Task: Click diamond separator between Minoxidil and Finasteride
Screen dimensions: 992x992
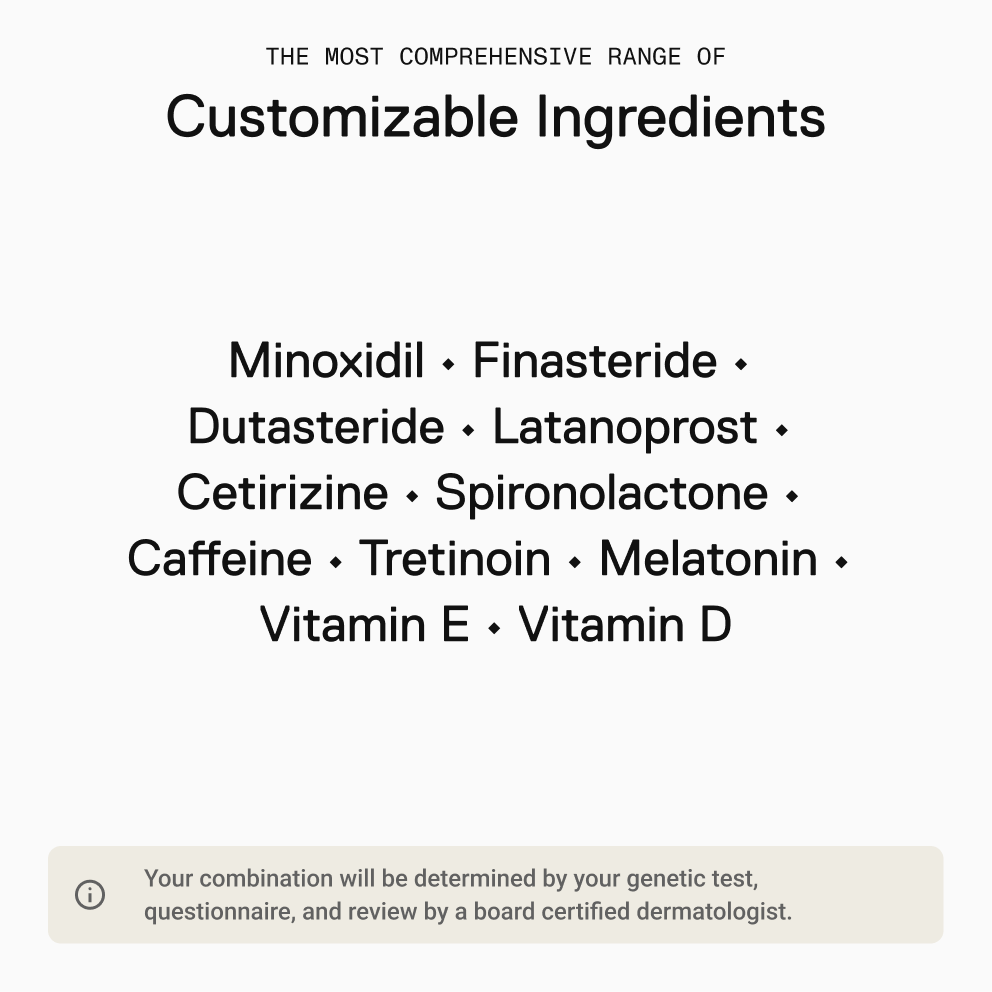Action: click(449, 364)
